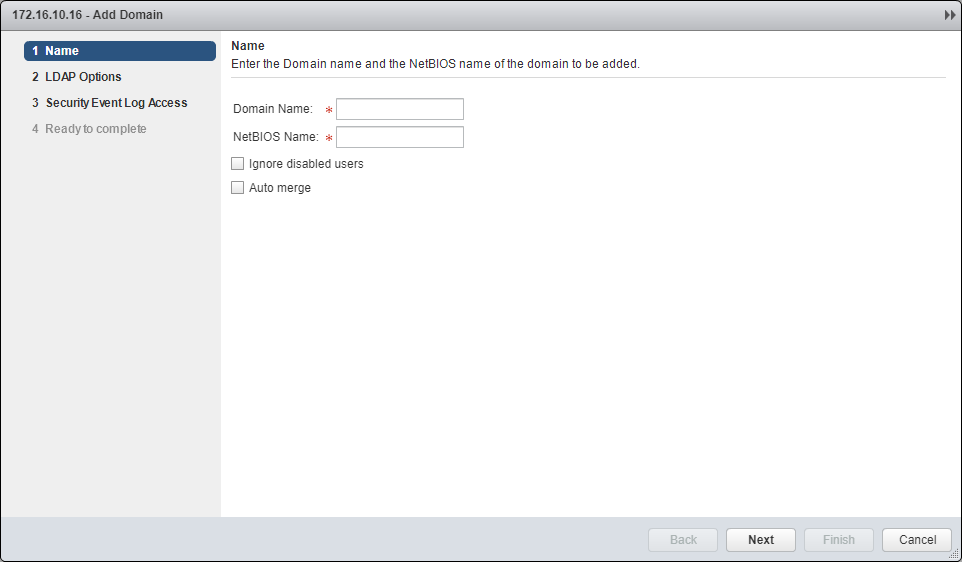Click the double-arrow icon in the title bar

pyautogui.click(x=949, y=16)
